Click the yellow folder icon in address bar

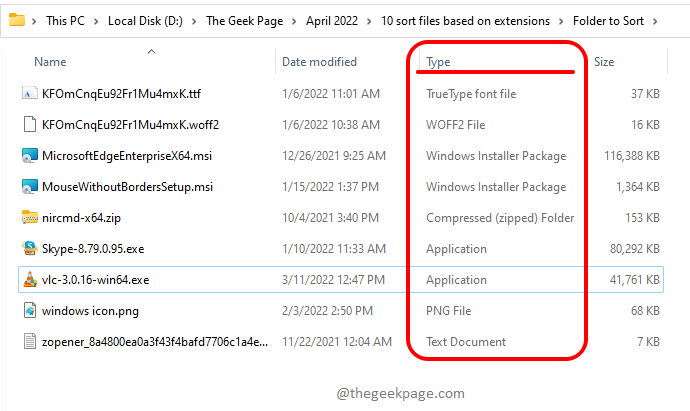coord(14,20)
